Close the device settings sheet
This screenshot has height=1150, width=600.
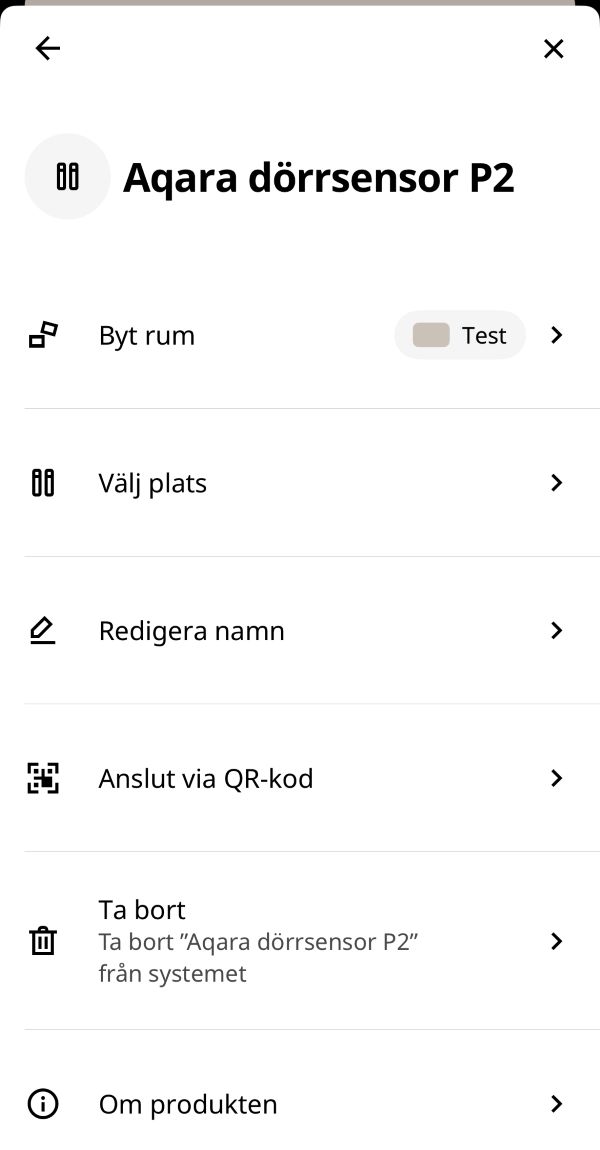(553, 48)
